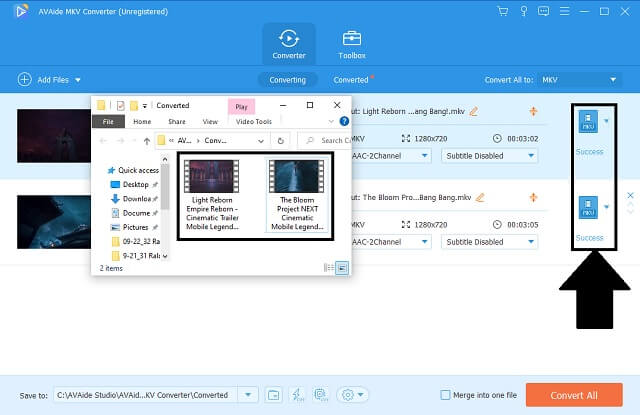640x415 pixels.
Task: Select Downloads in Explorer sidebar
Action: click(x=135, y=199)
